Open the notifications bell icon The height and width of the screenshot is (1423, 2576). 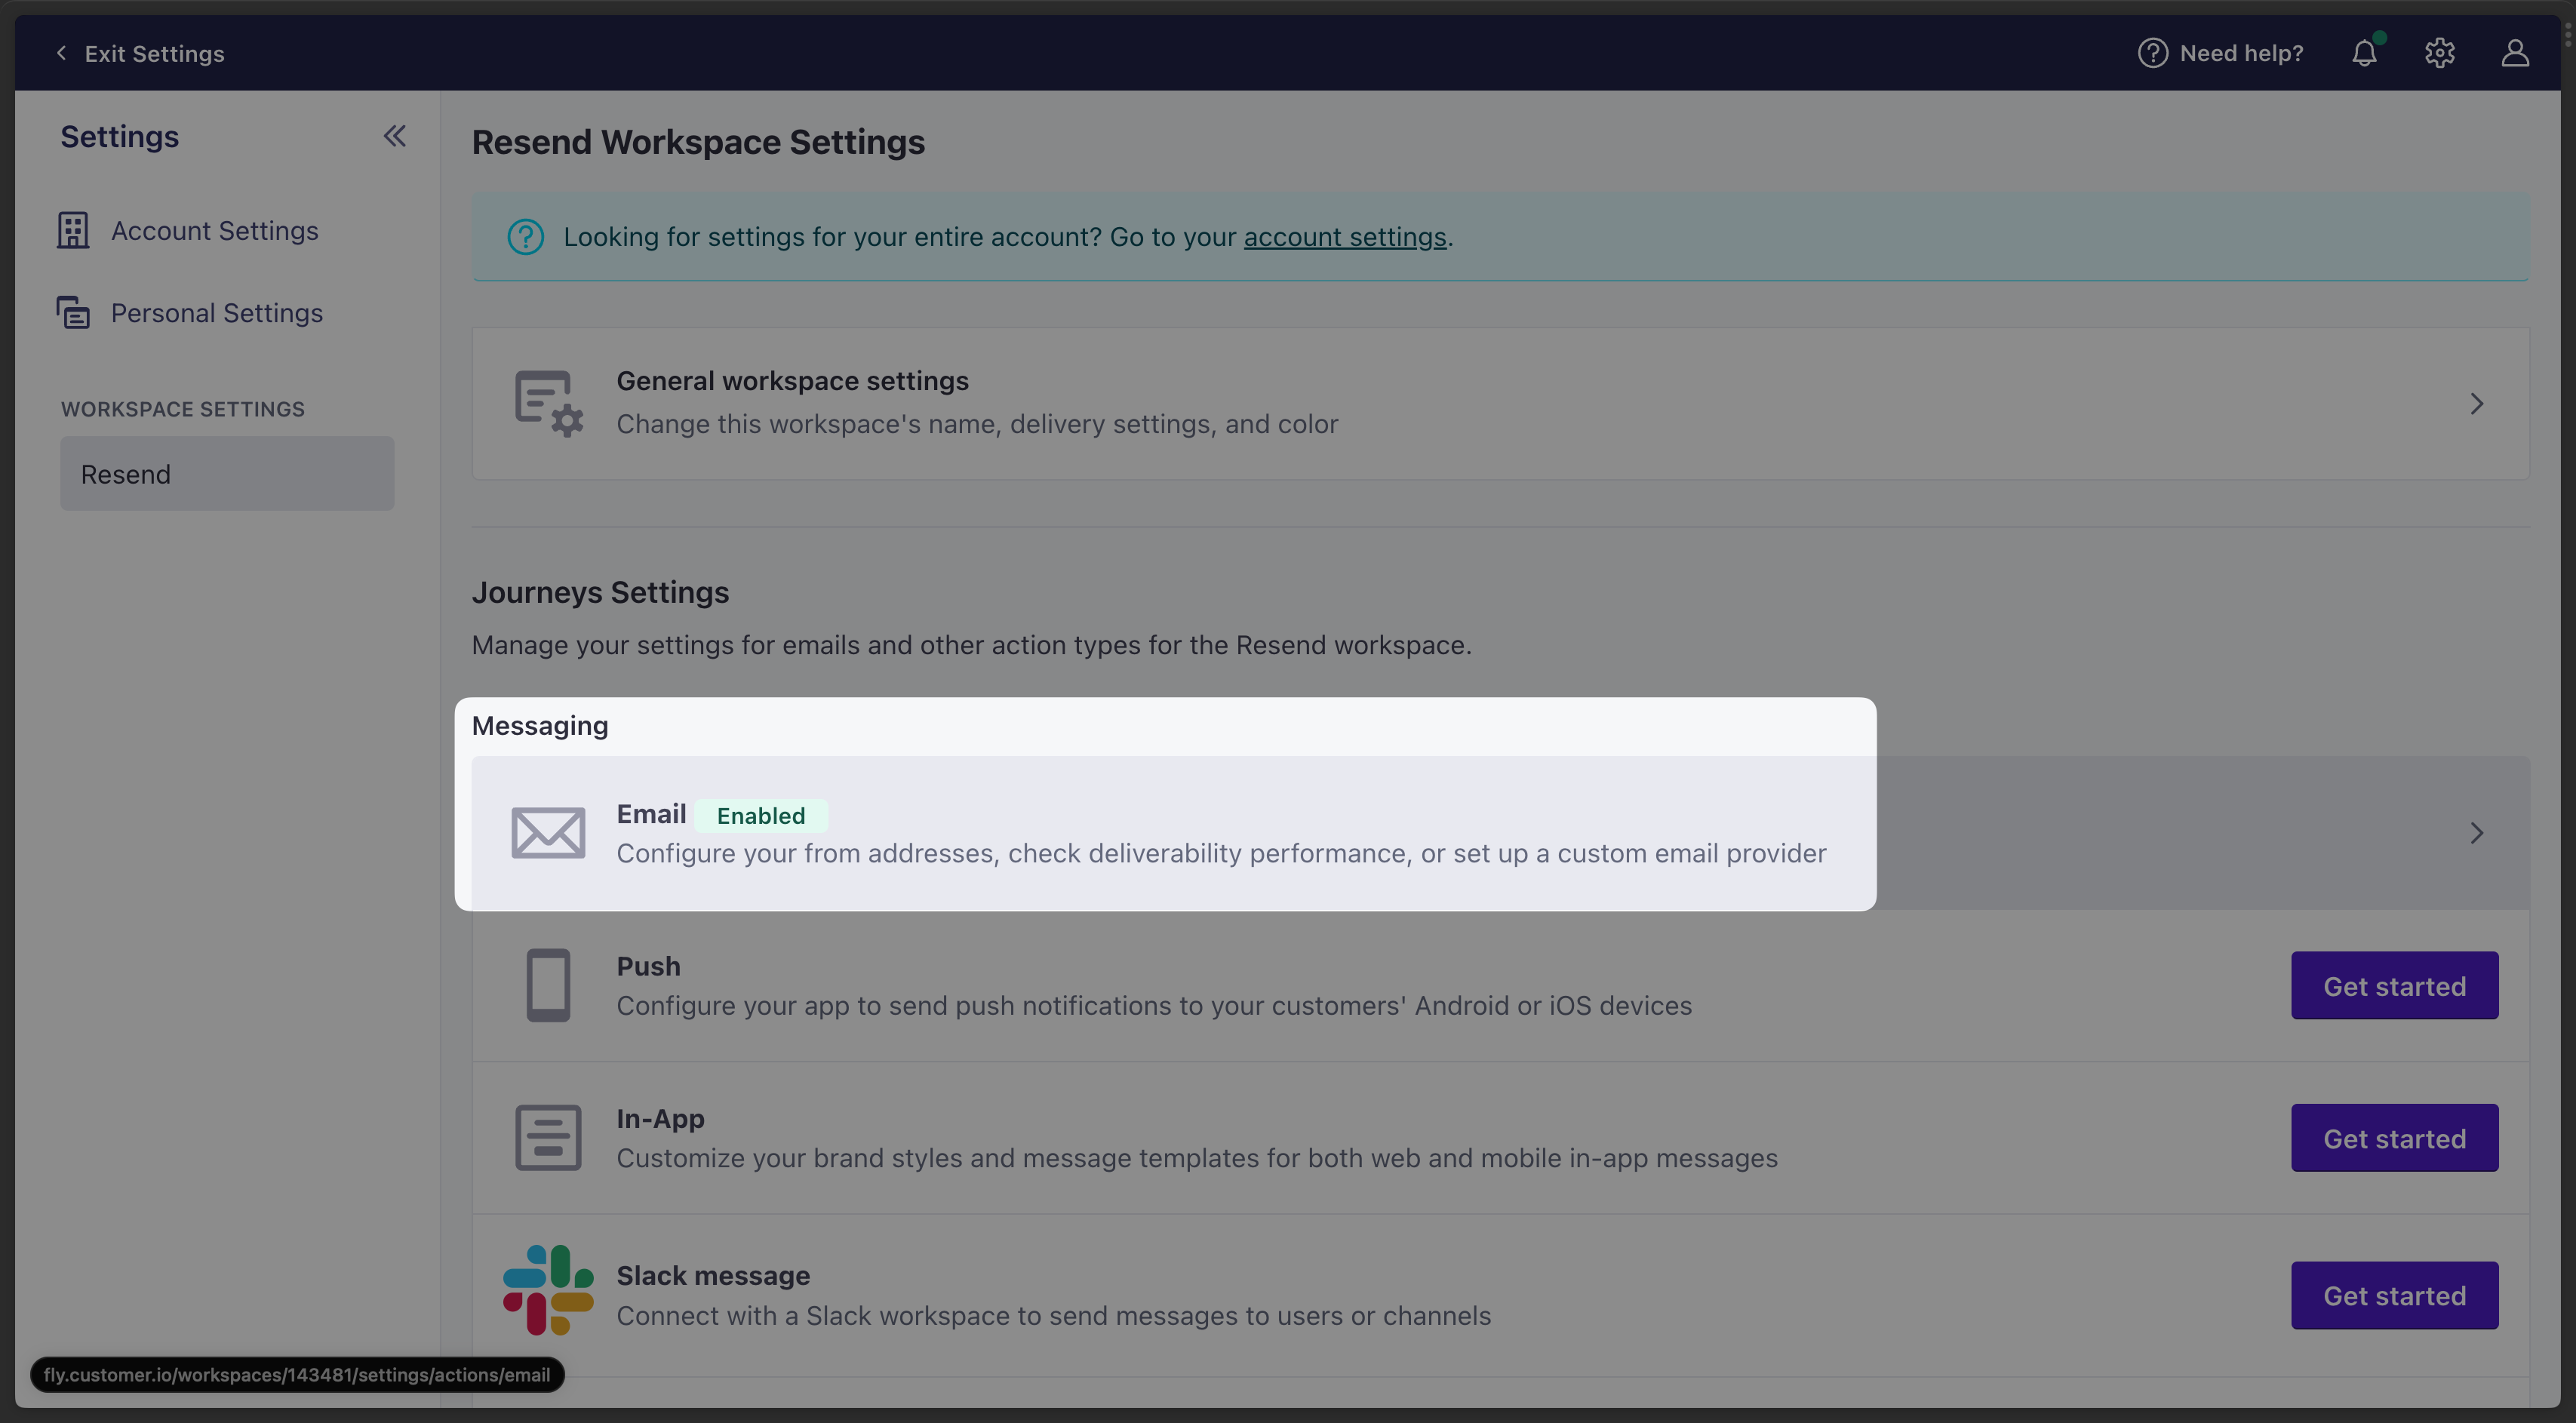coord(2365,53)
